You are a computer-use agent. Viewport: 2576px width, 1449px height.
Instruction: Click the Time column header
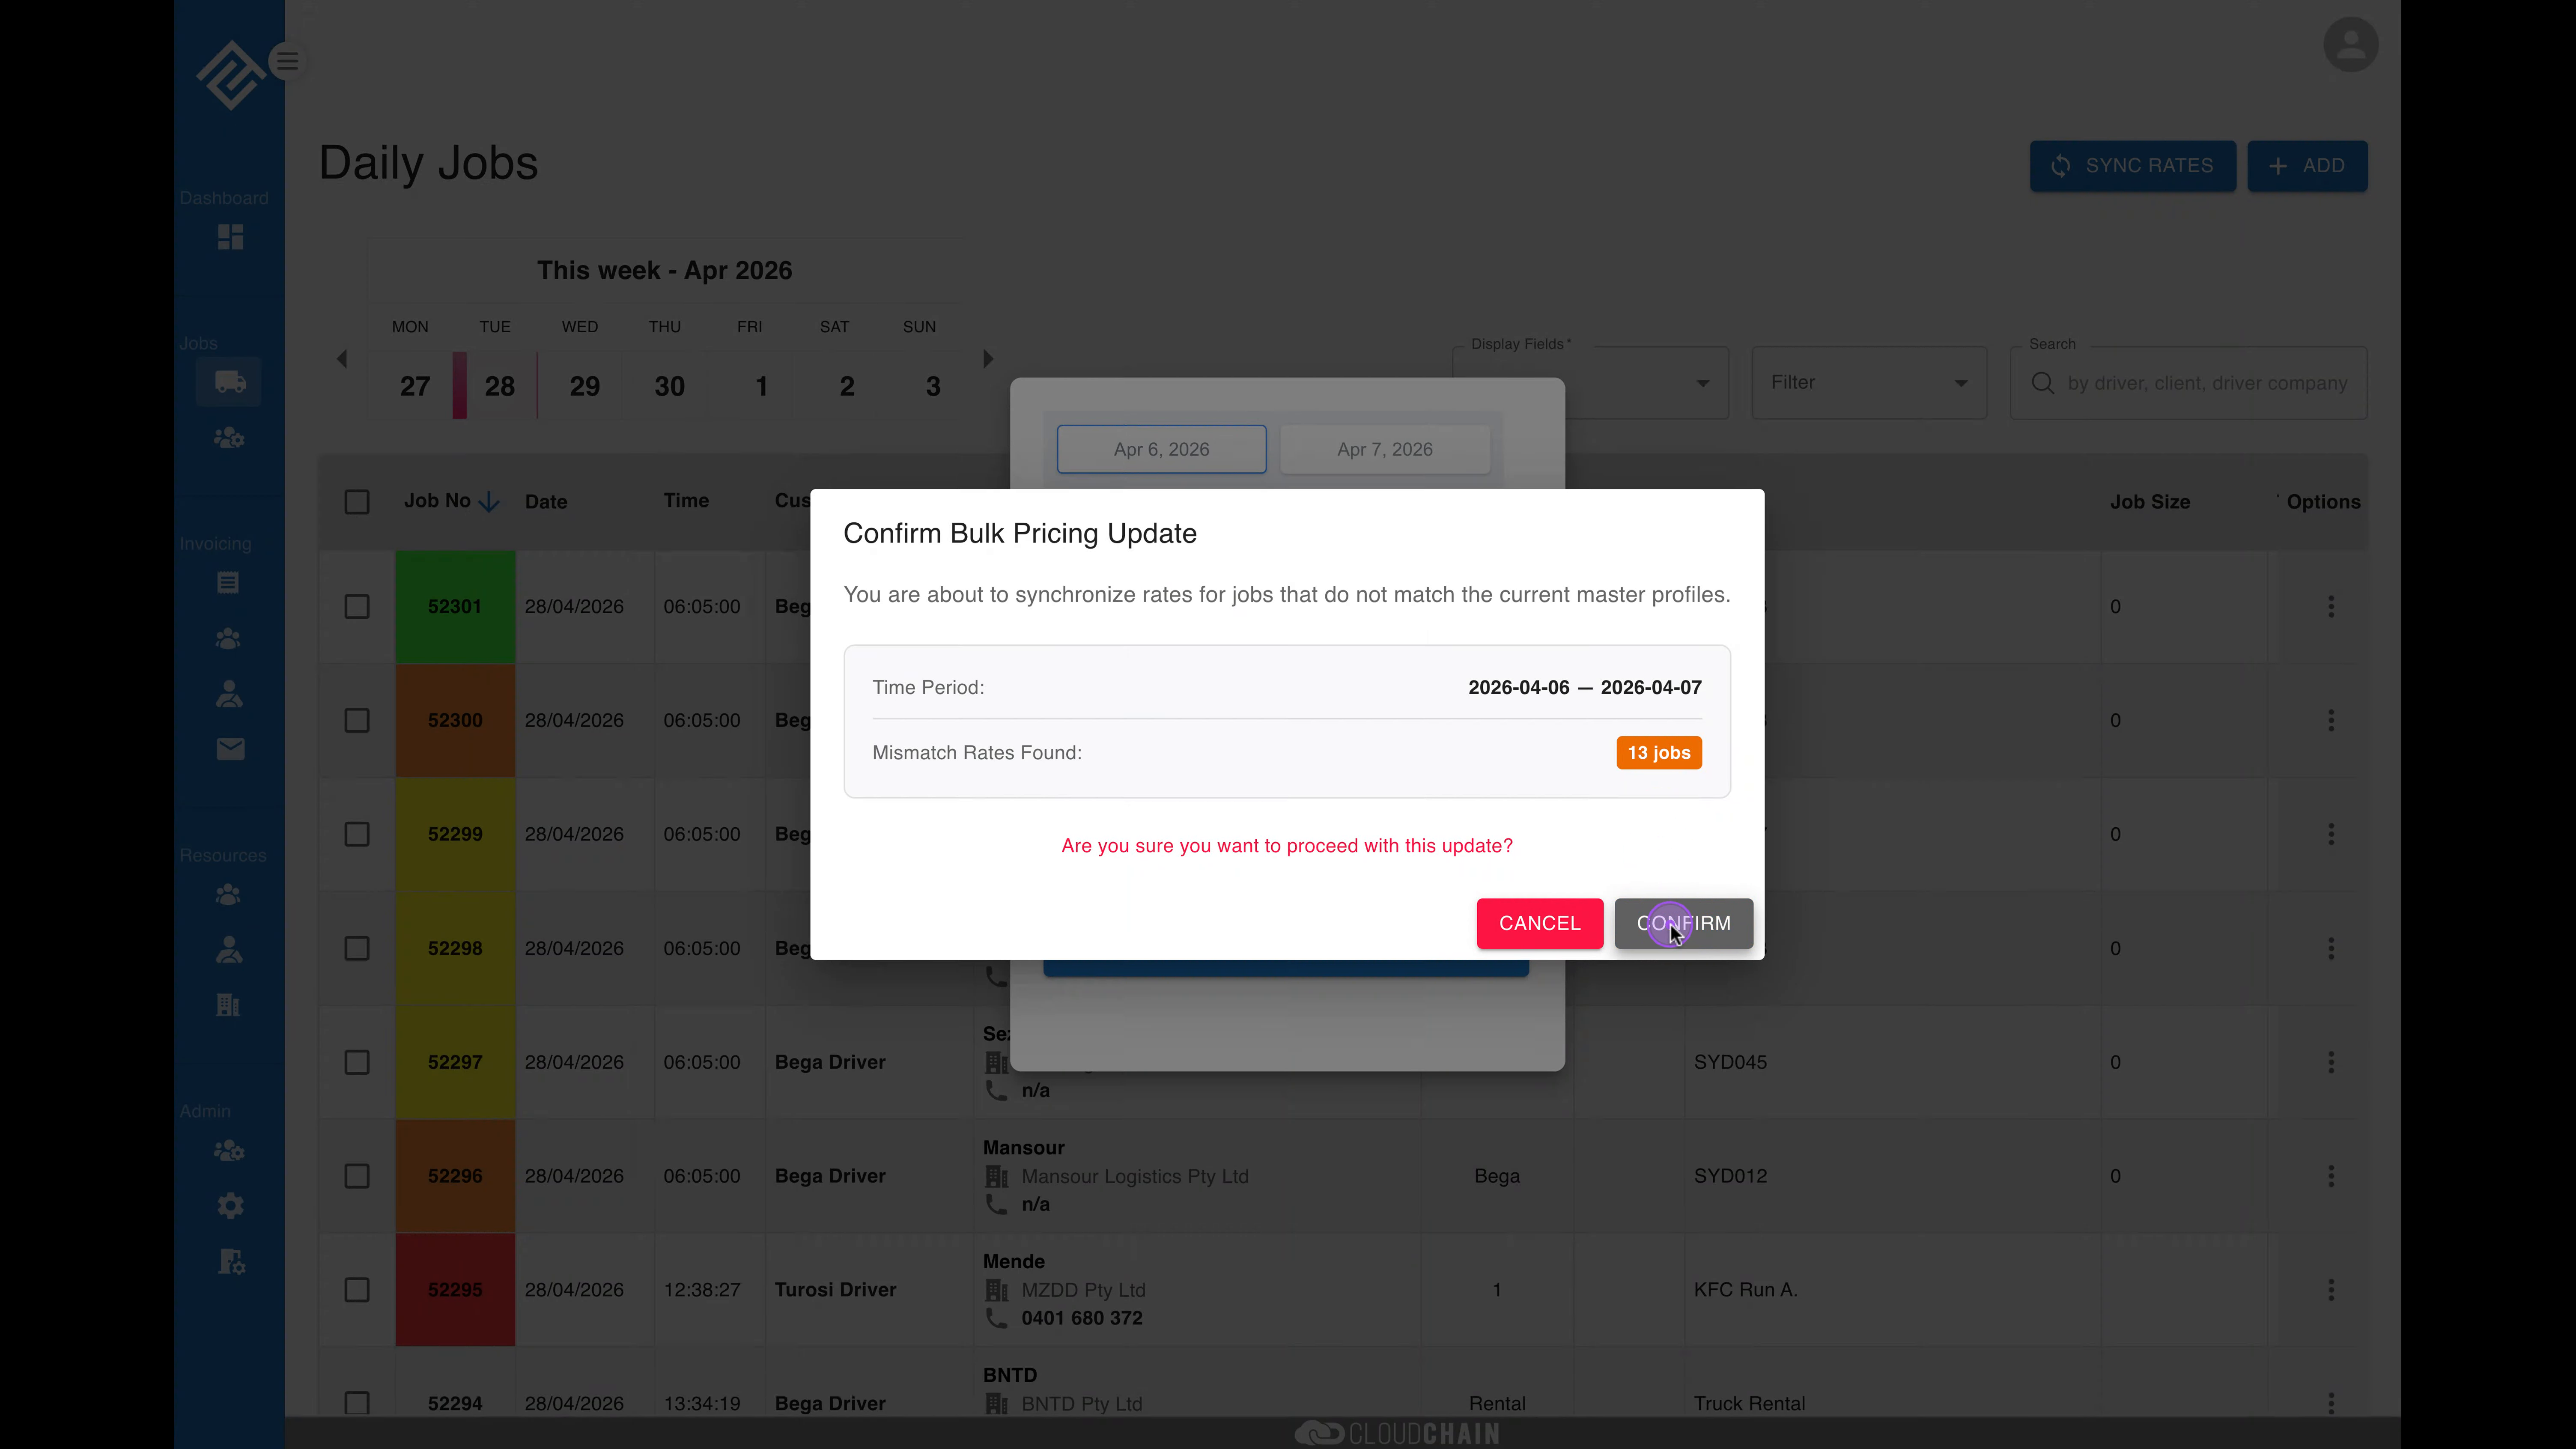[x=686, y=501]
